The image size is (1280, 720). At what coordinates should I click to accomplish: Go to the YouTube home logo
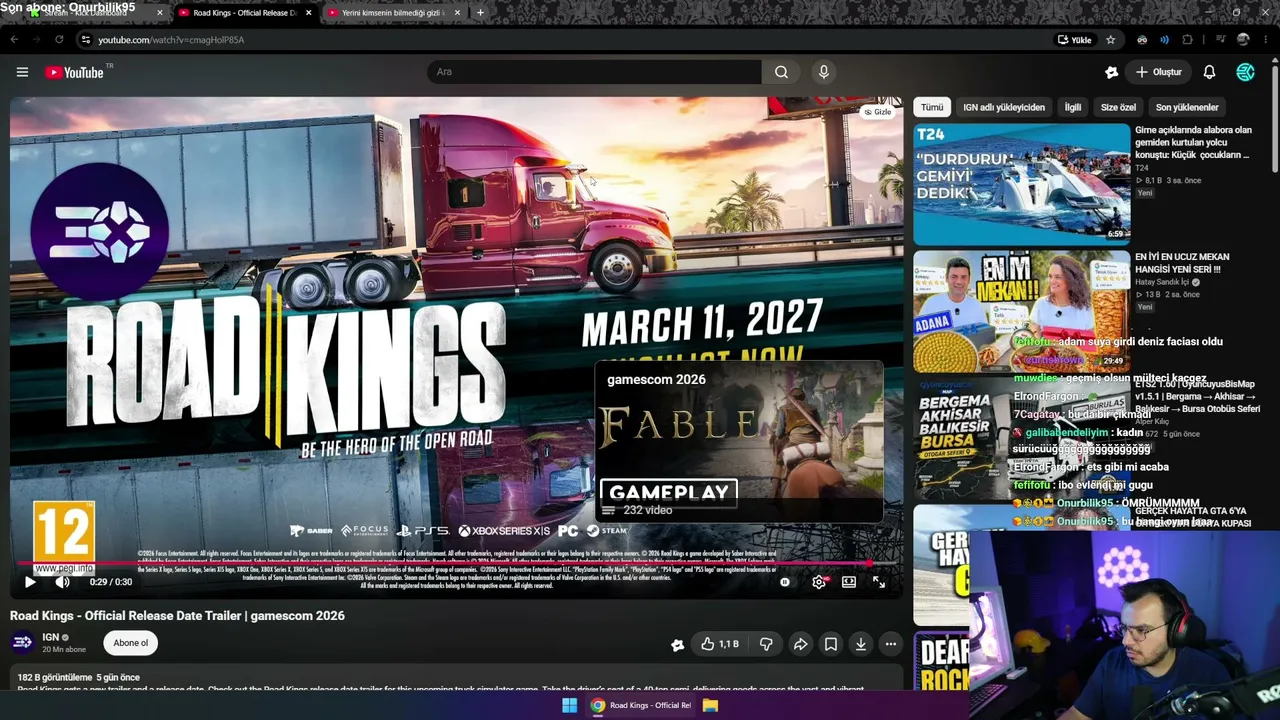75,72
